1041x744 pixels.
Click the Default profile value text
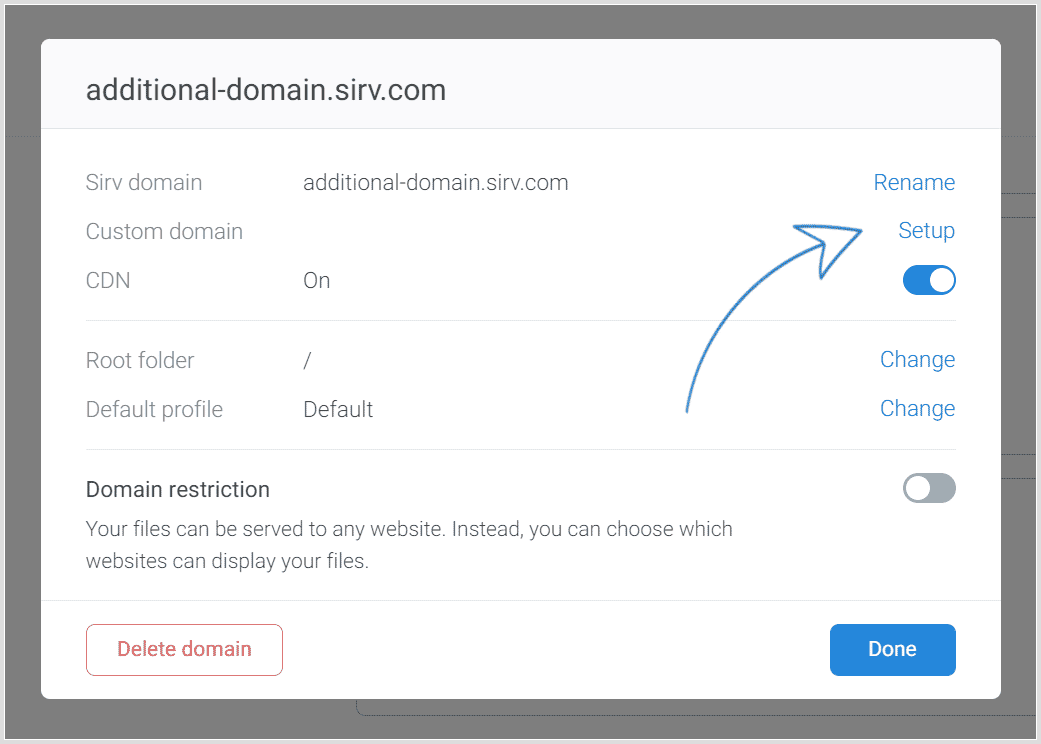point(338,409)
